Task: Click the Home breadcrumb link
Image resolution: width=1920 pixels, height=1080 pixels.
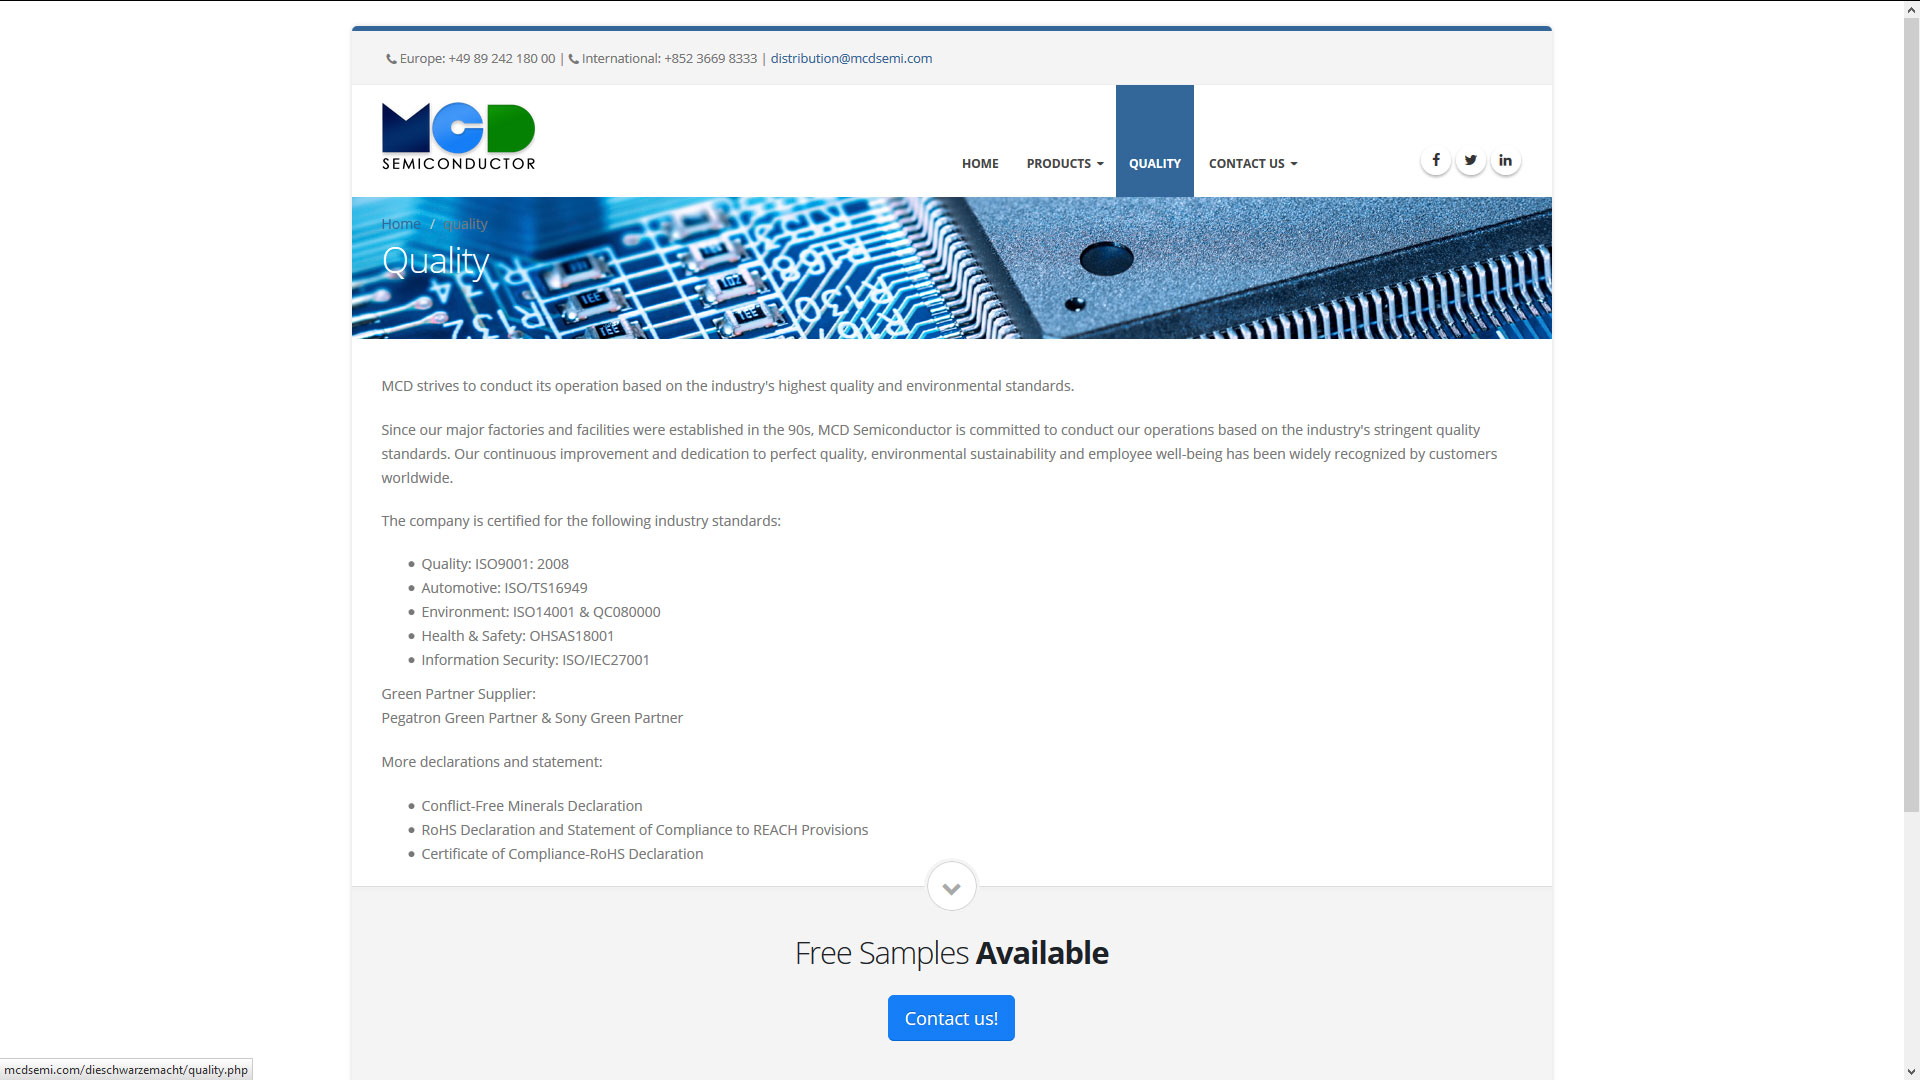Action: click(400, 224)
